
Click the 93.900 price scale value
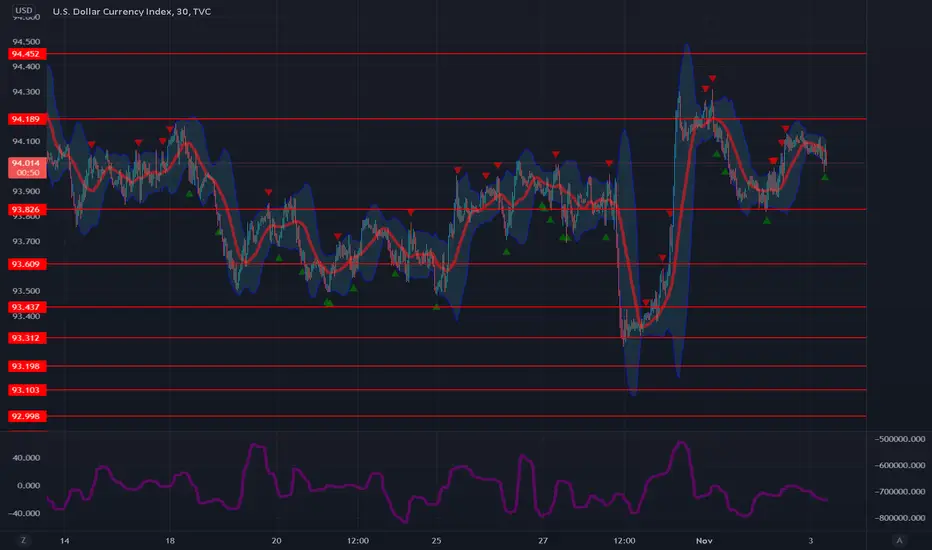[26, 191]
